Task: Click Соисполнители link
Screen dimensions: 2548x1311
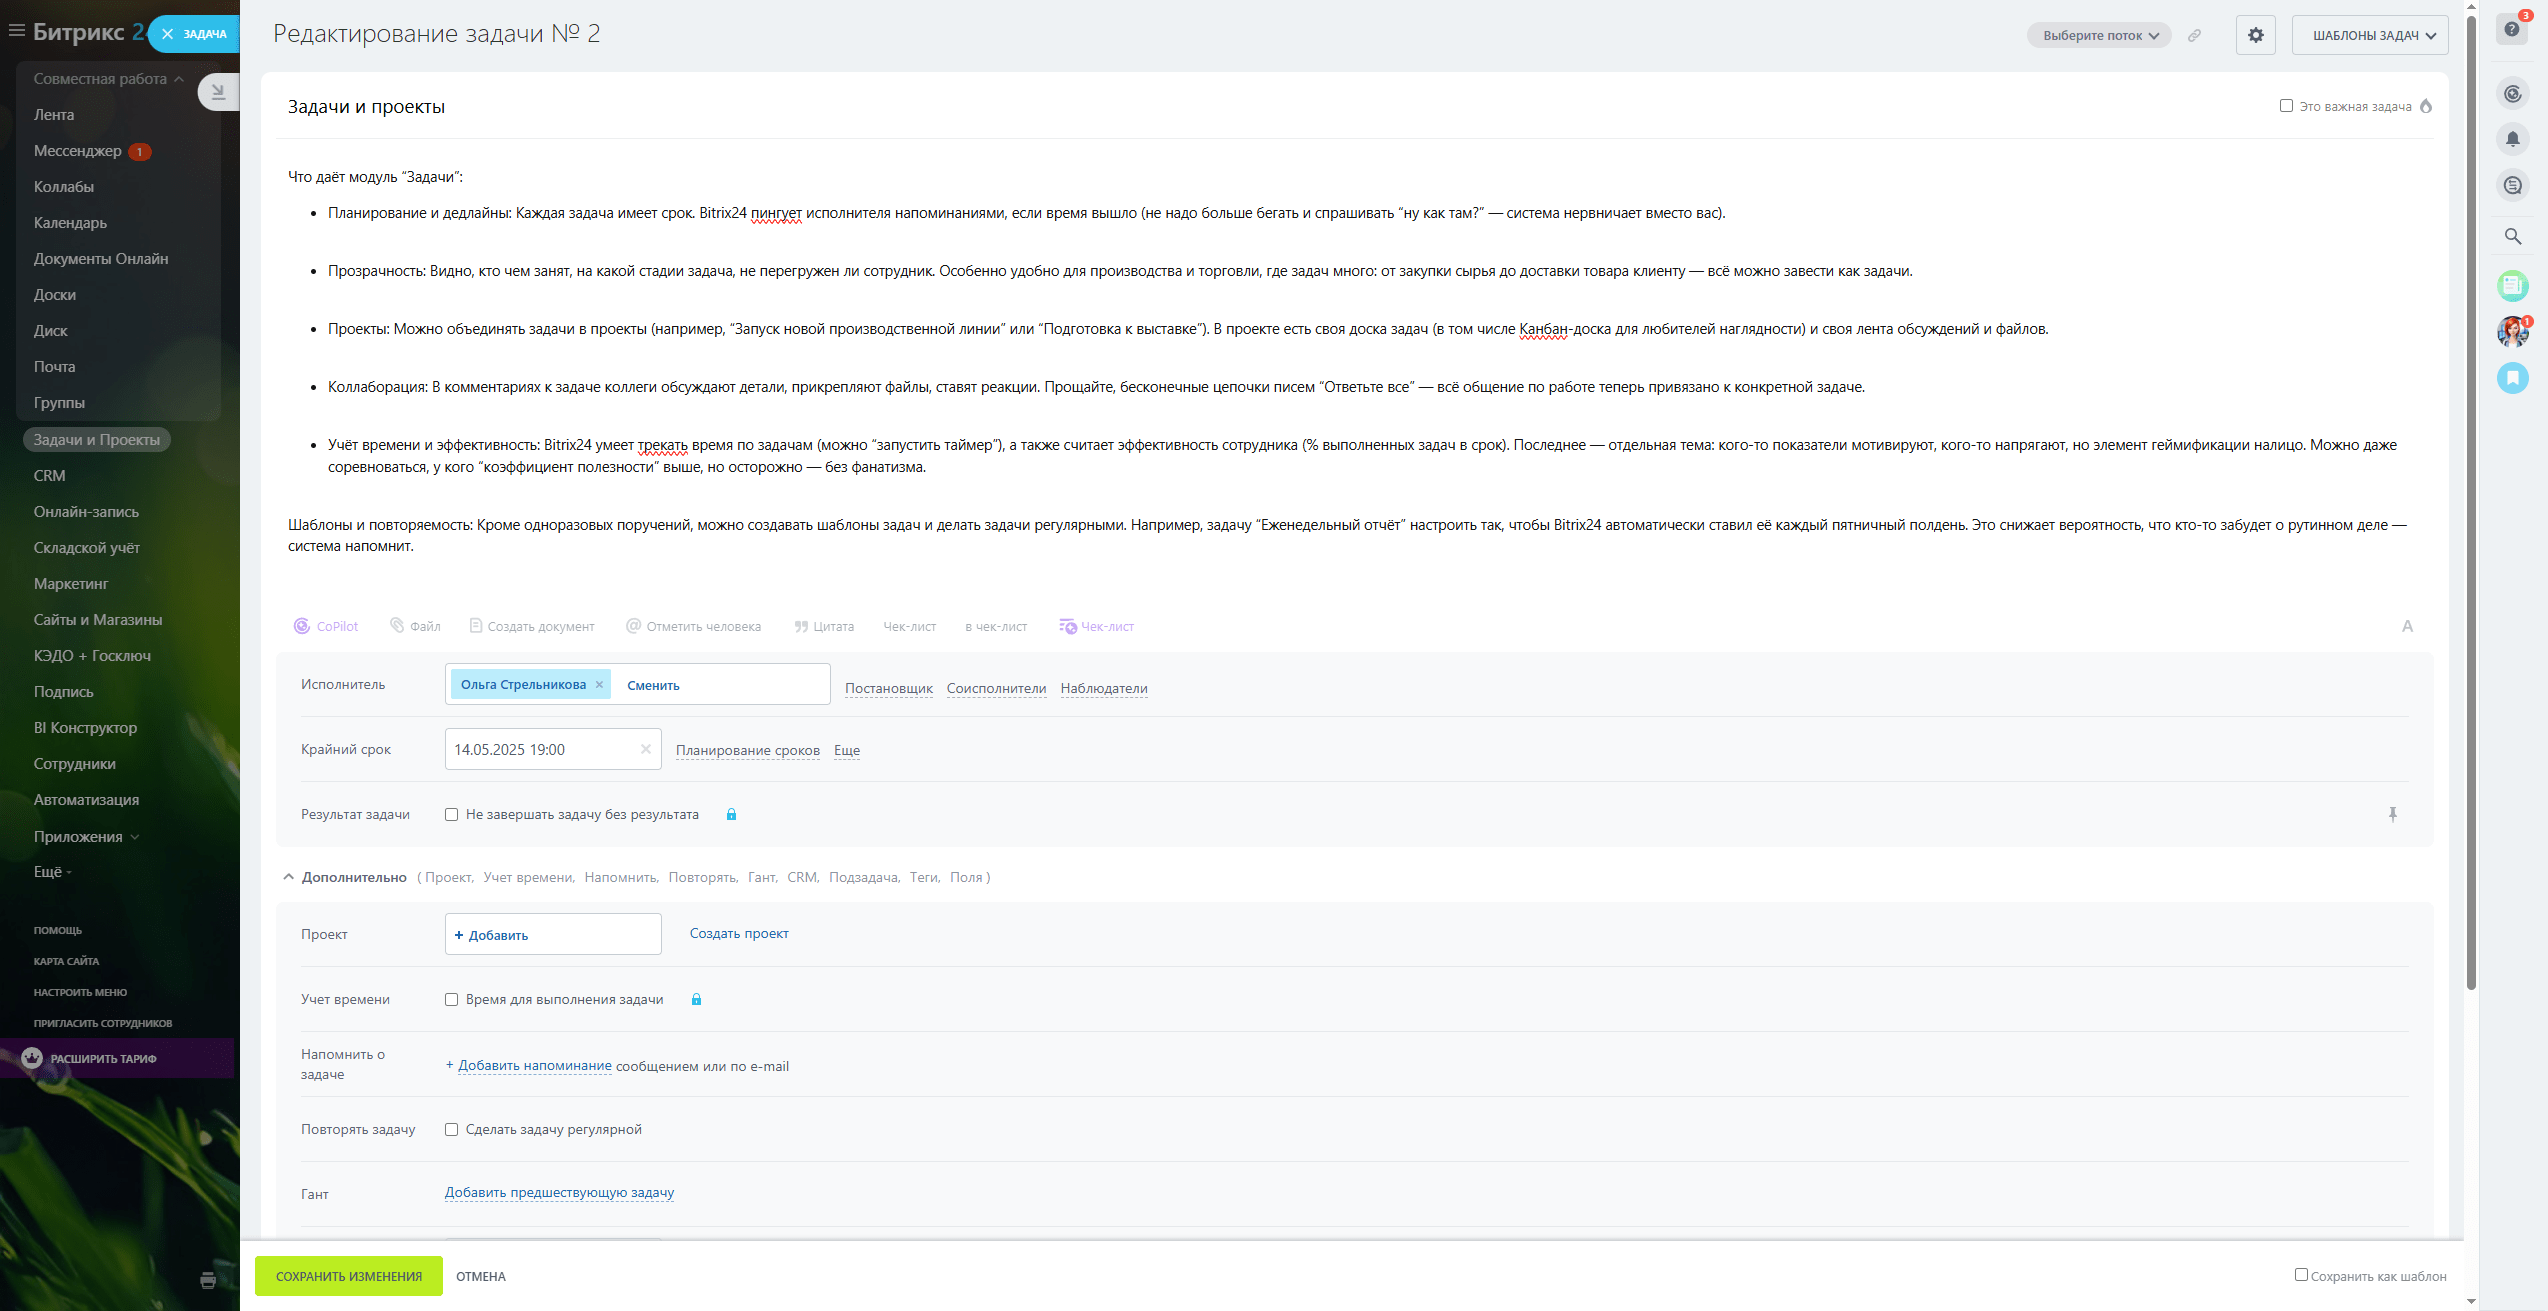Action: [x=996, y=688]
